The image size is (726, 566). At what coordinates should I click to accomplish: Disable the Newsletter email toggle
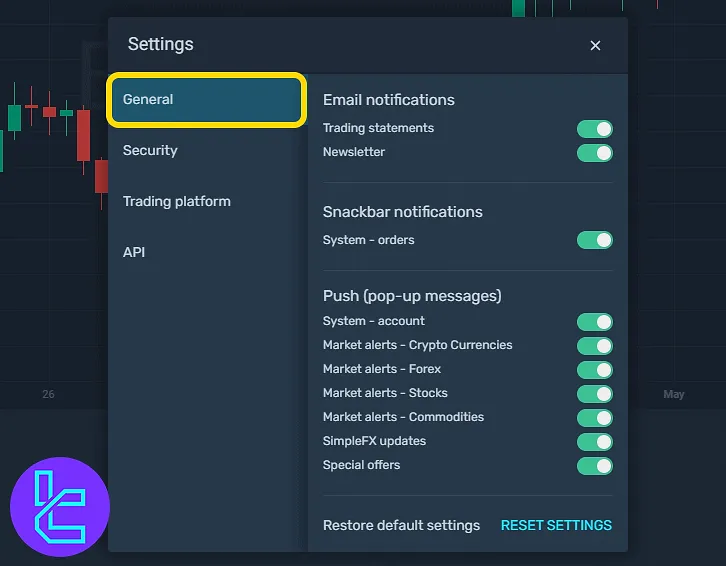click(x=595, y=153)
